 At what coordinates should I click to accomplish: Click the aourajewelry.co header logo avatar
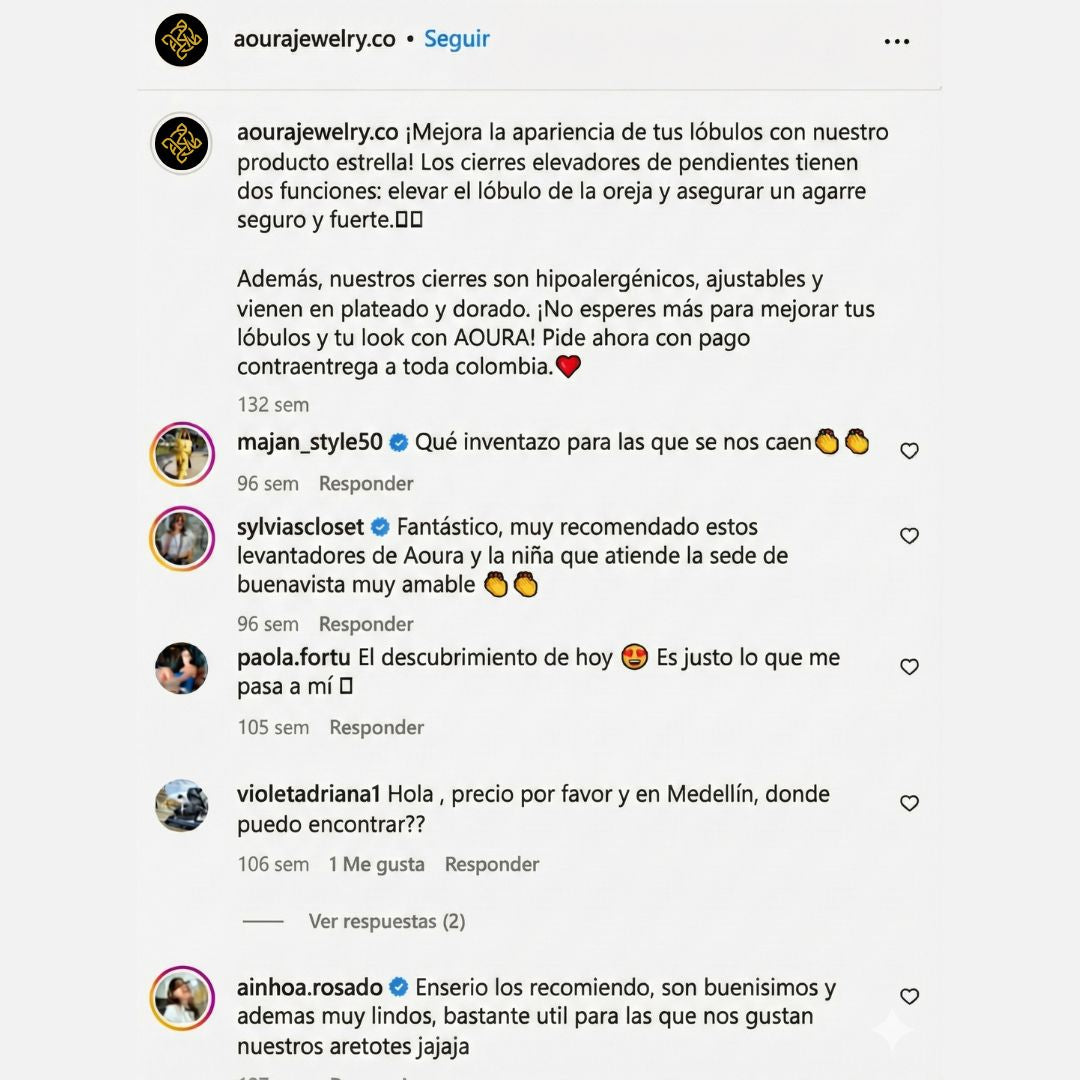coord(181,40)
